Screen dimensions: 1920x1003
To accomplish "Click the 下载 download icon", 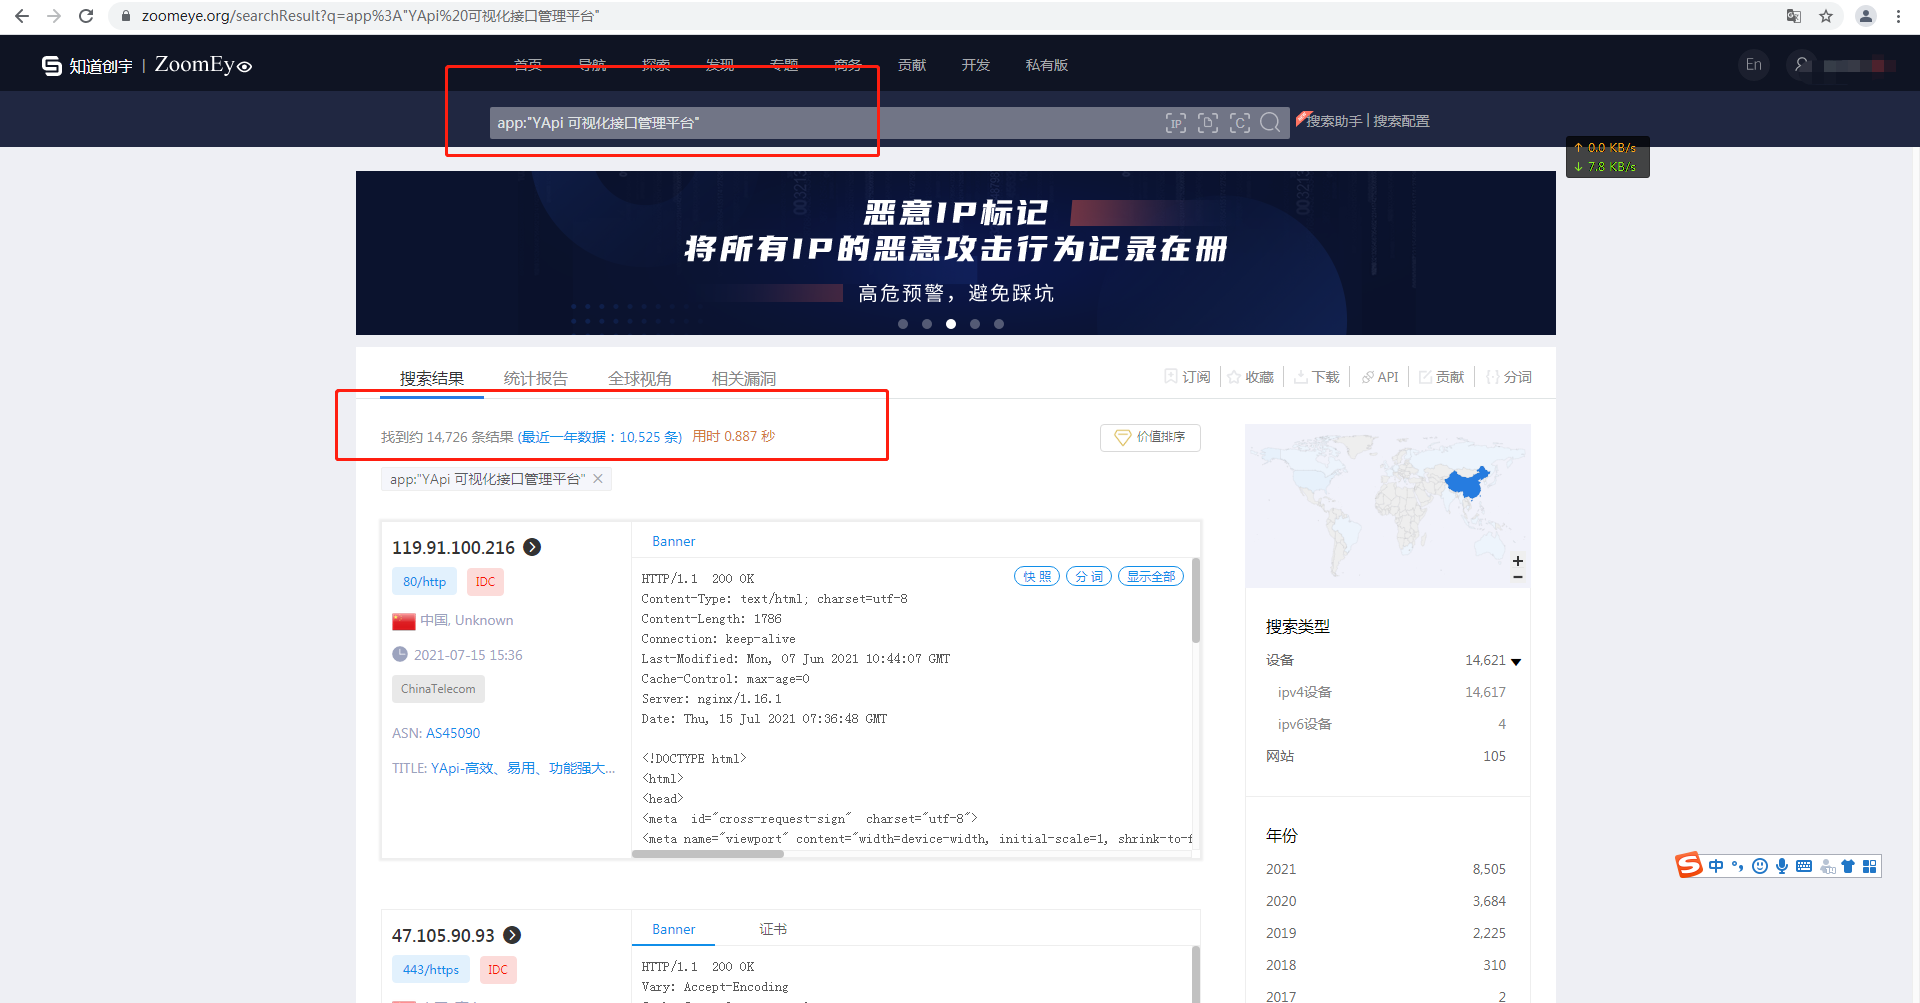I will click(1300, 377).
